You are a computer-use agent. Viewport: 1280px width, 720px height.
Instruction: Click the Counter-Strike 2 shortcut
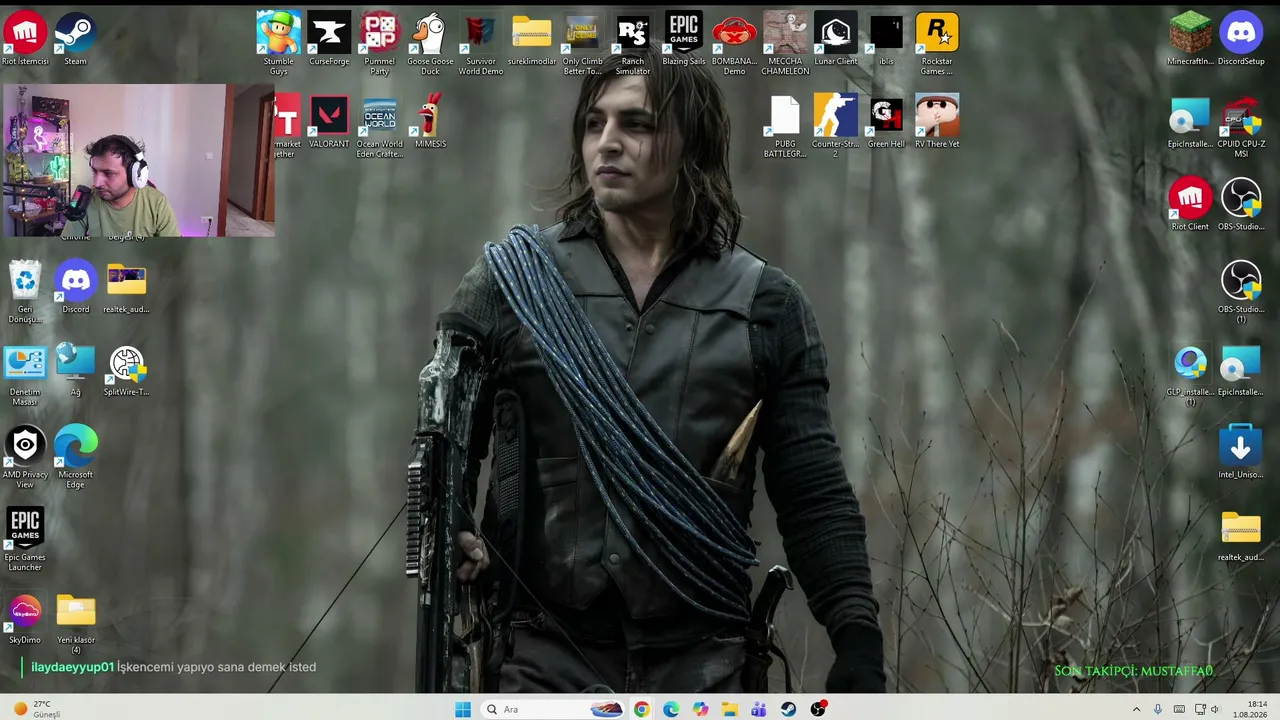click(836, 126)
